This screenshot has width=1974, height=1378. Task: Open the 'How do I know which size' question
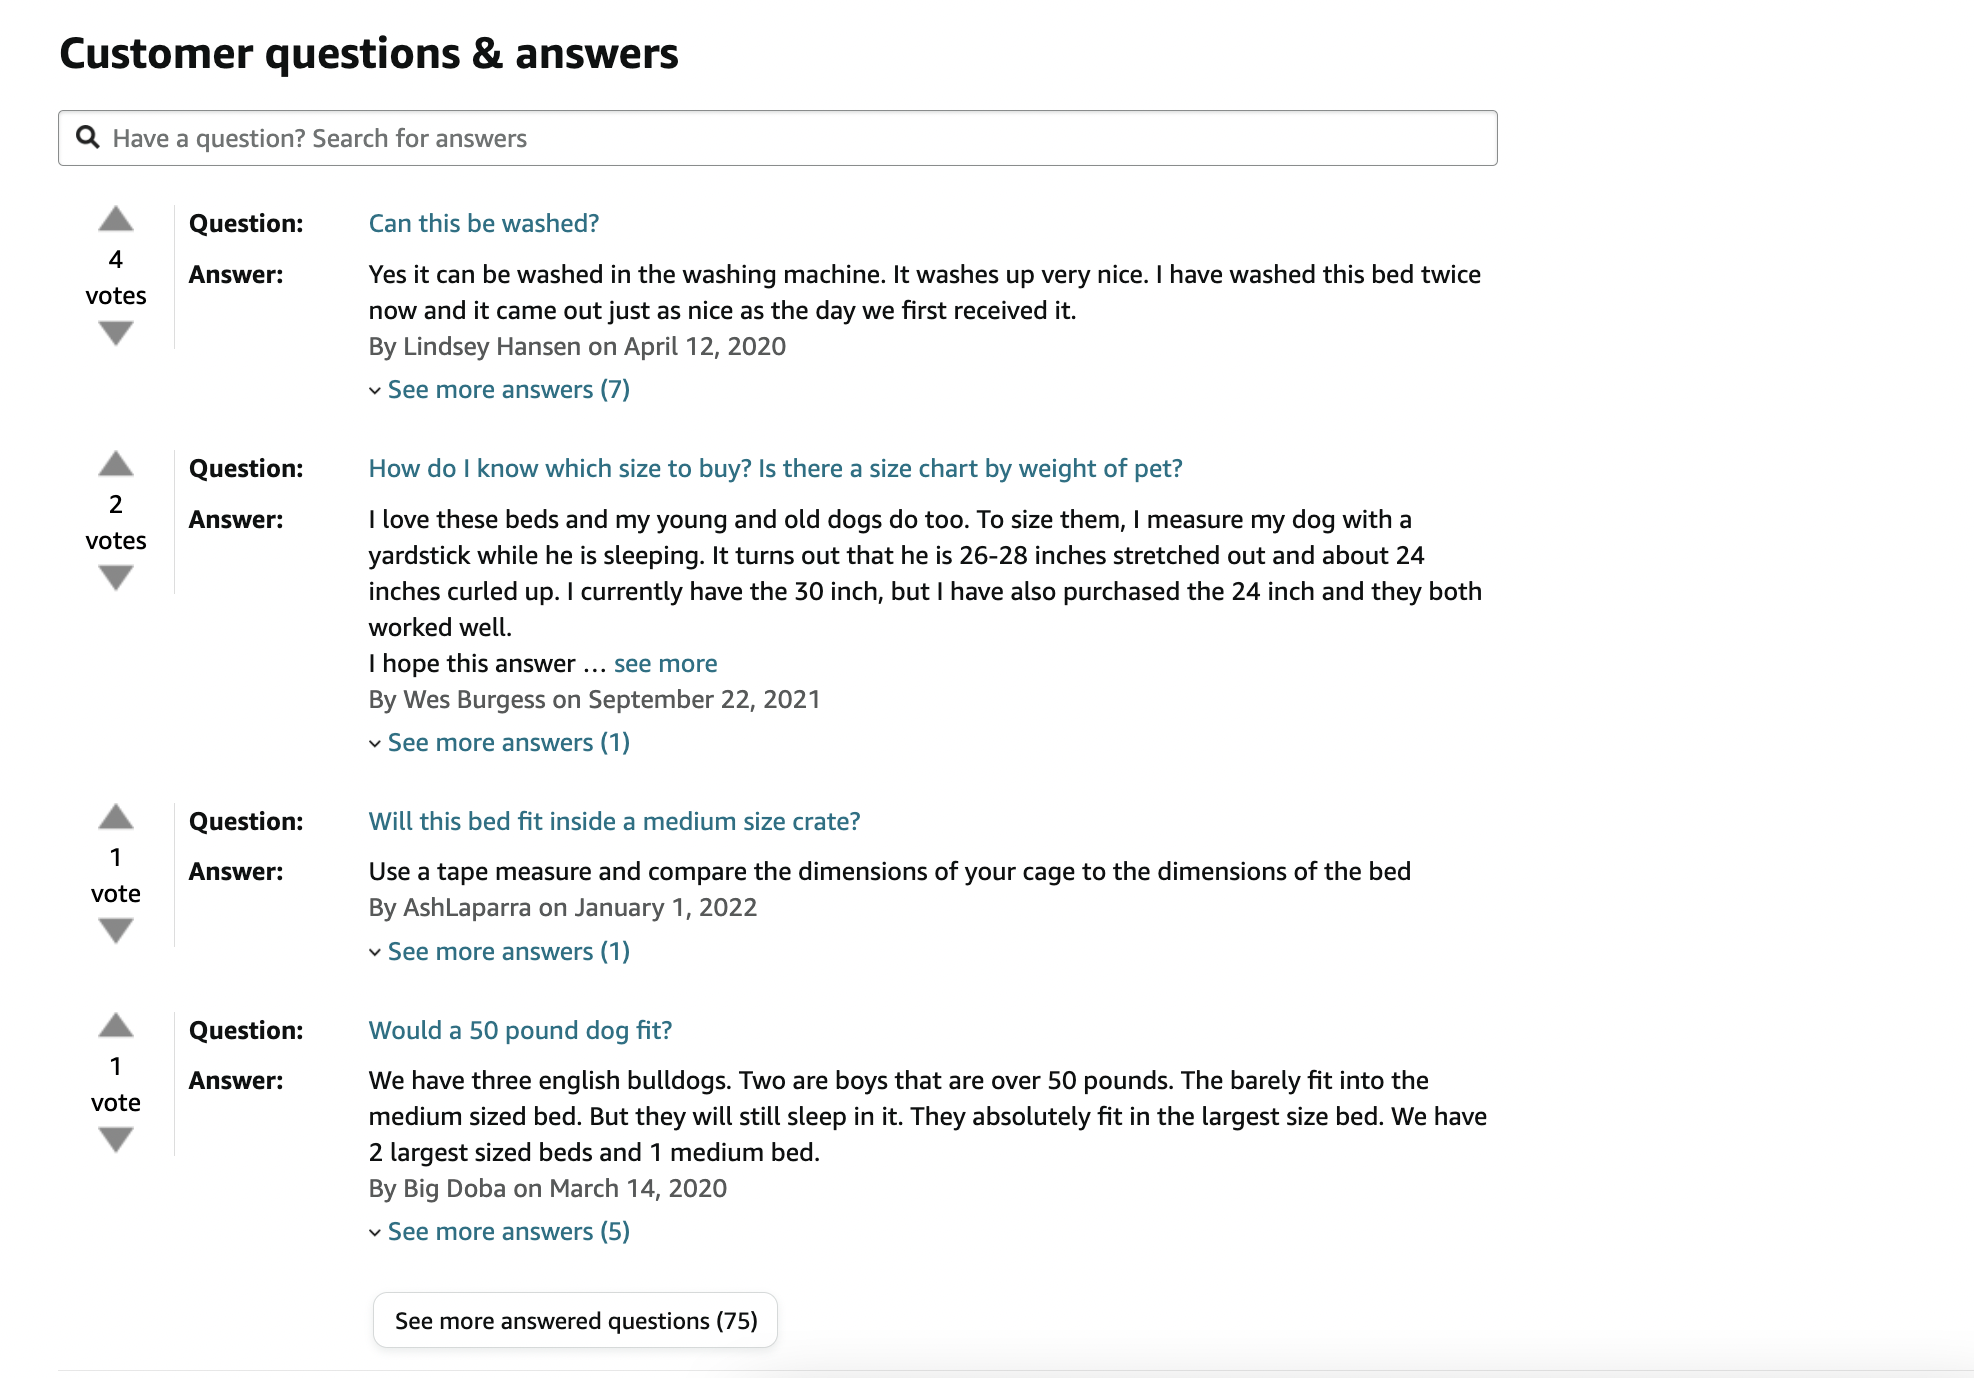point(775,468)
